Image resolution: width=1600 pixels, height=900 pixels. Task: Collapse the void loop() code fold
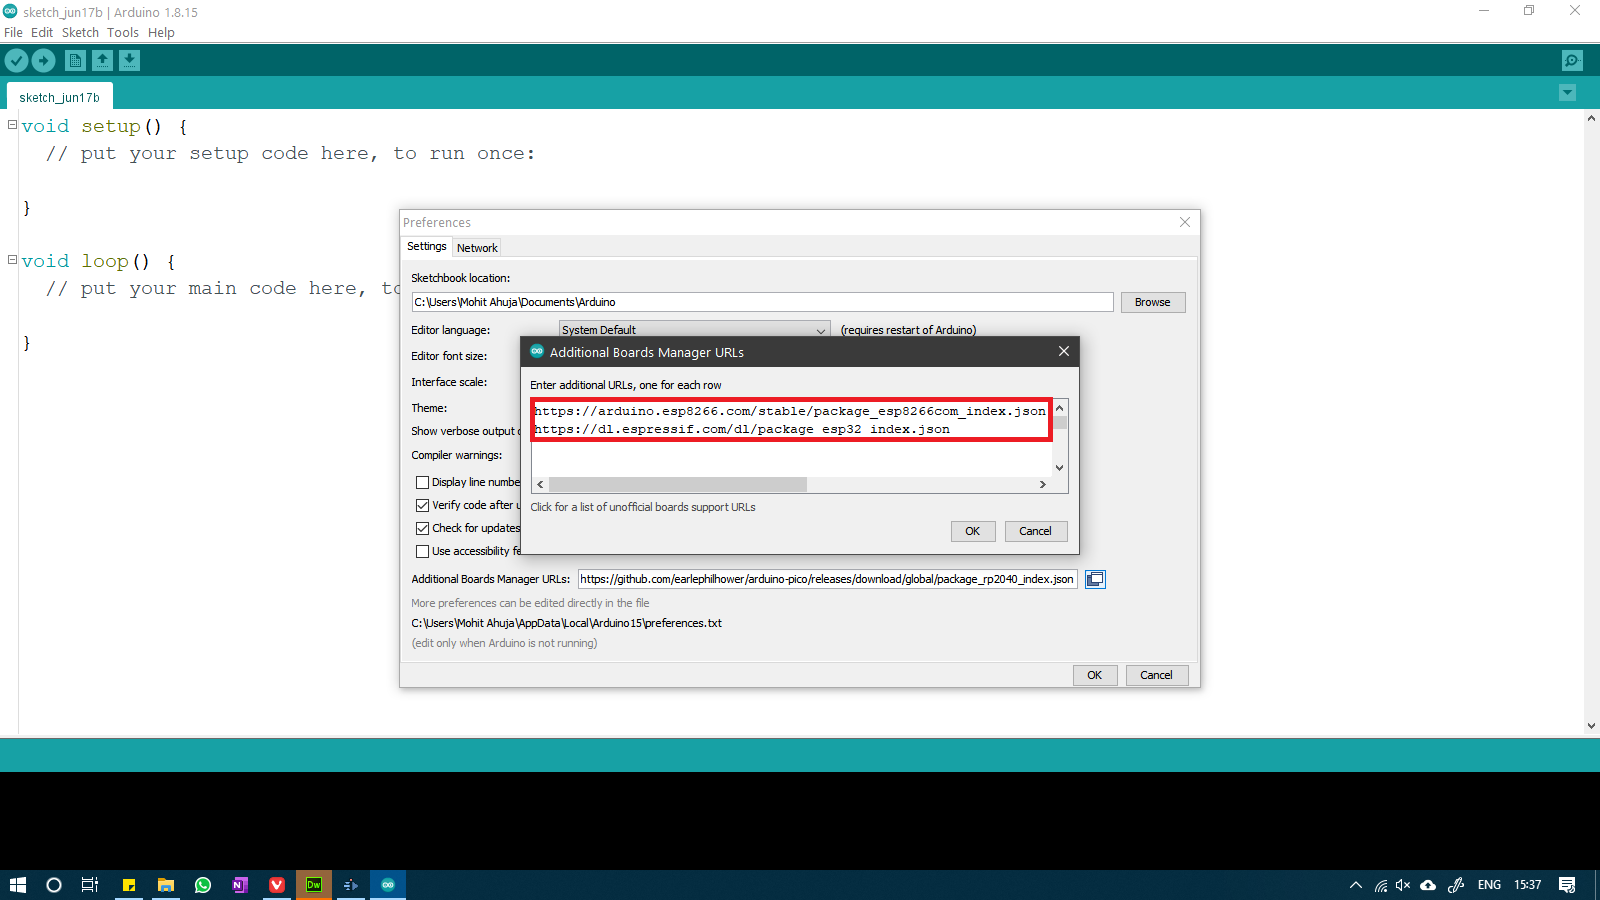click(x=12, y=260)
